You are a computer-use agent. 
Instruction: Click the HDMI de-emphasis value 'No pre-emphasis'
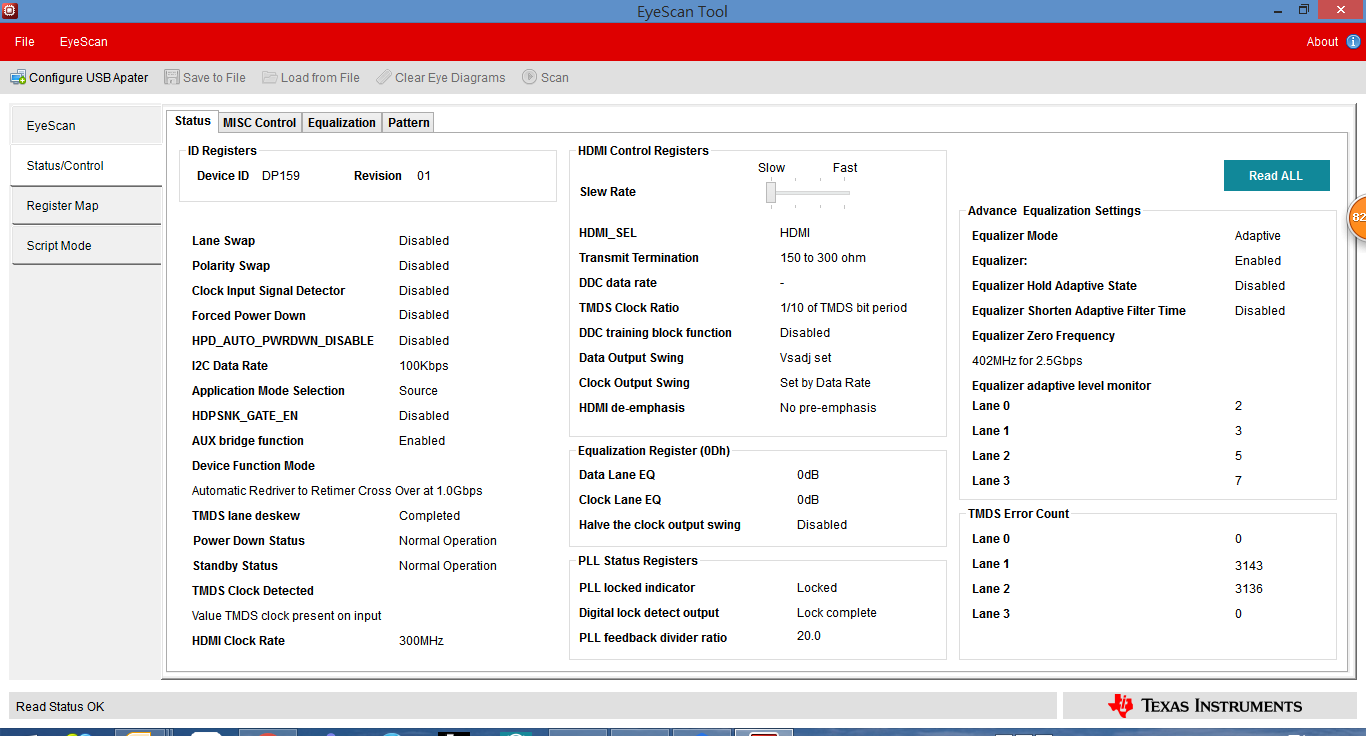click(x=828, y=408)
